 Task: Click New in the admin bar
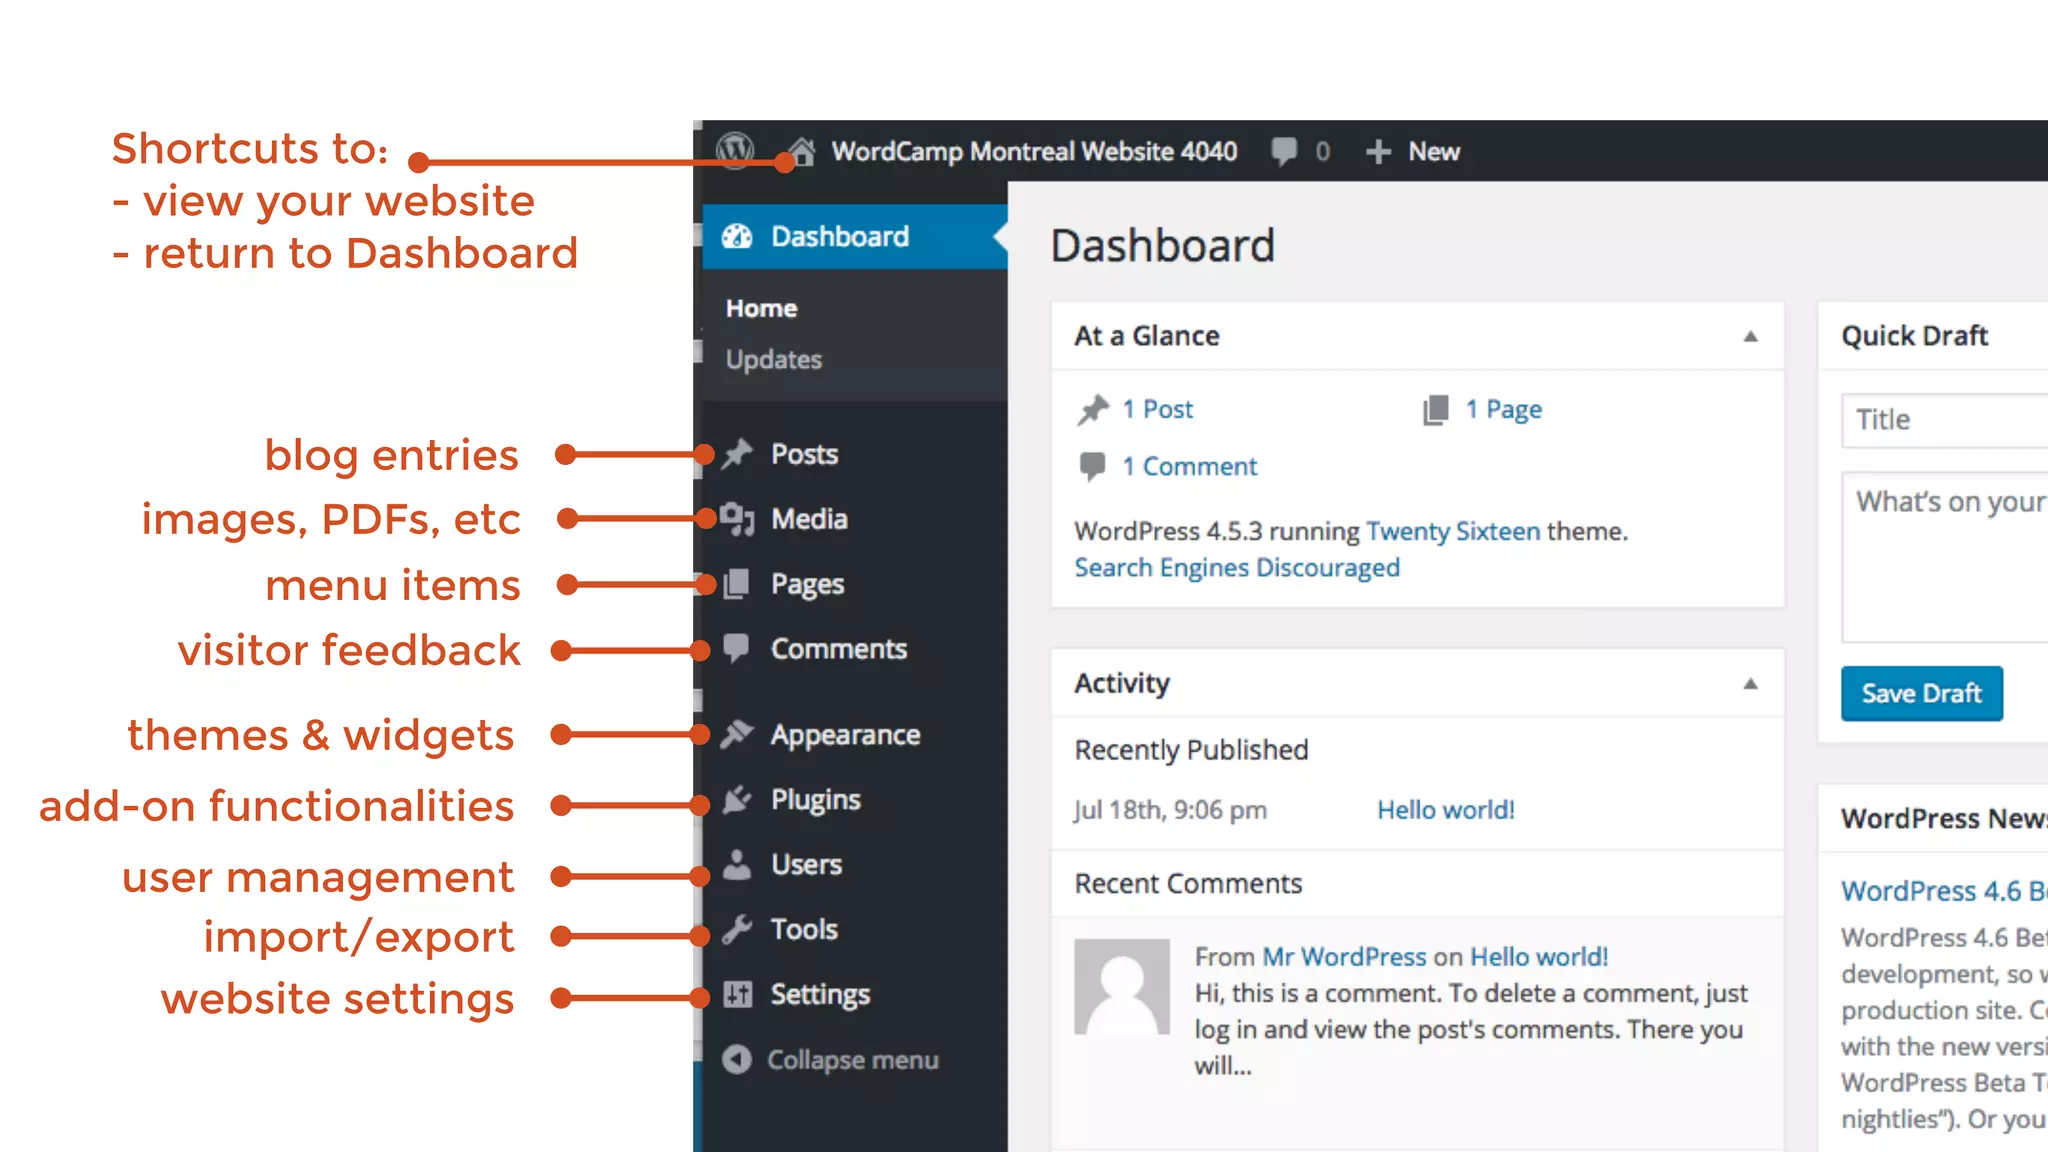click(x=1434, y=152)
